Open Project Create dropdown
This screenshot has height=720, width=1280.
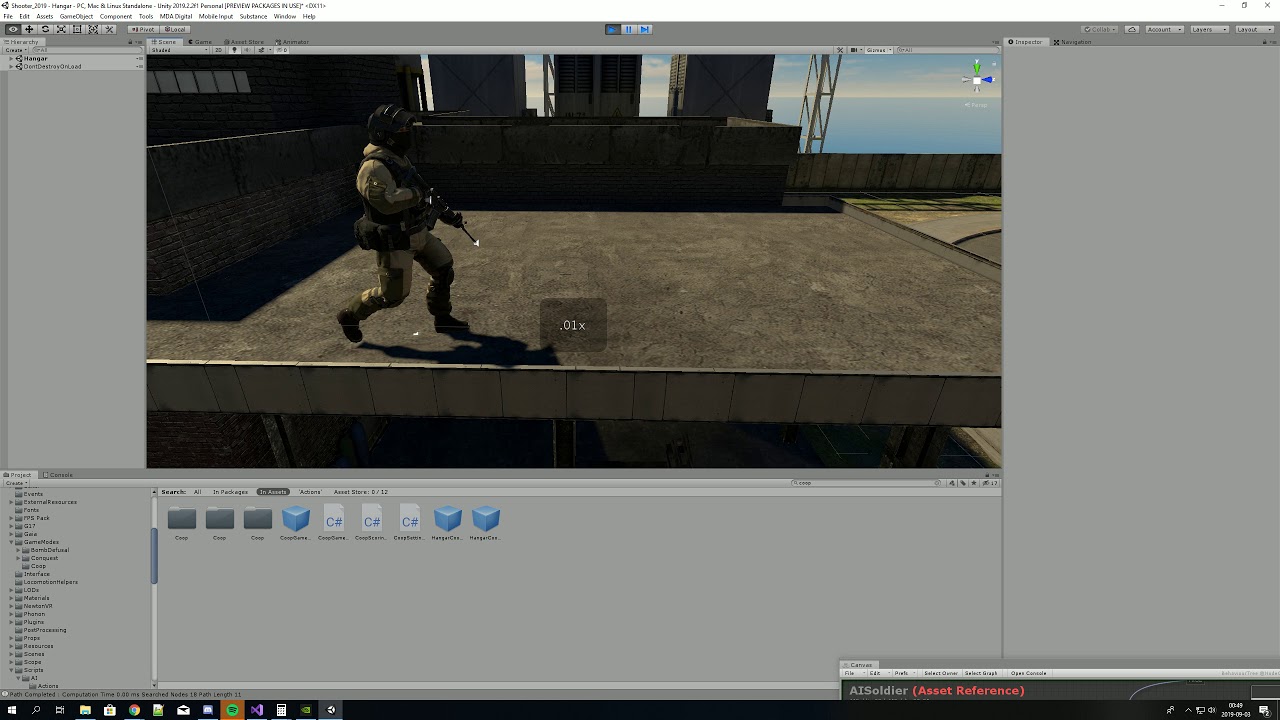pos(15,483)
